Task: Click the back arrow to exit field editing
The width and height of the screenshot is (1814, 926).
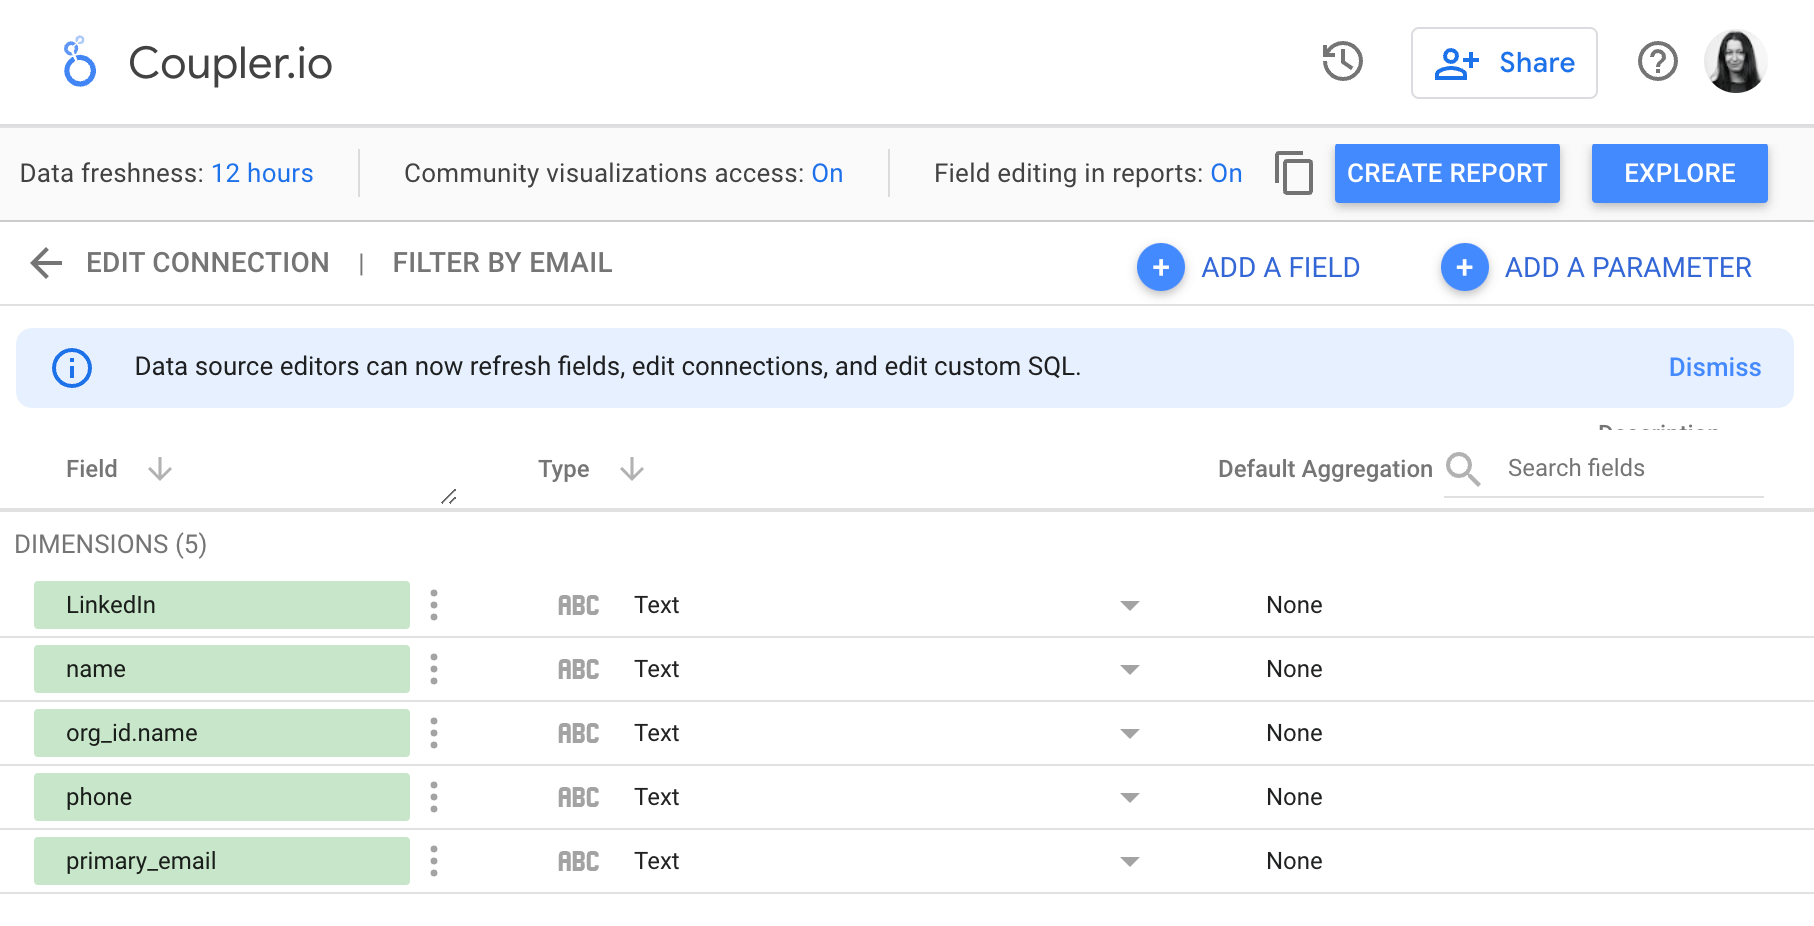Action: pyautogui.click(x=45, y=263)
